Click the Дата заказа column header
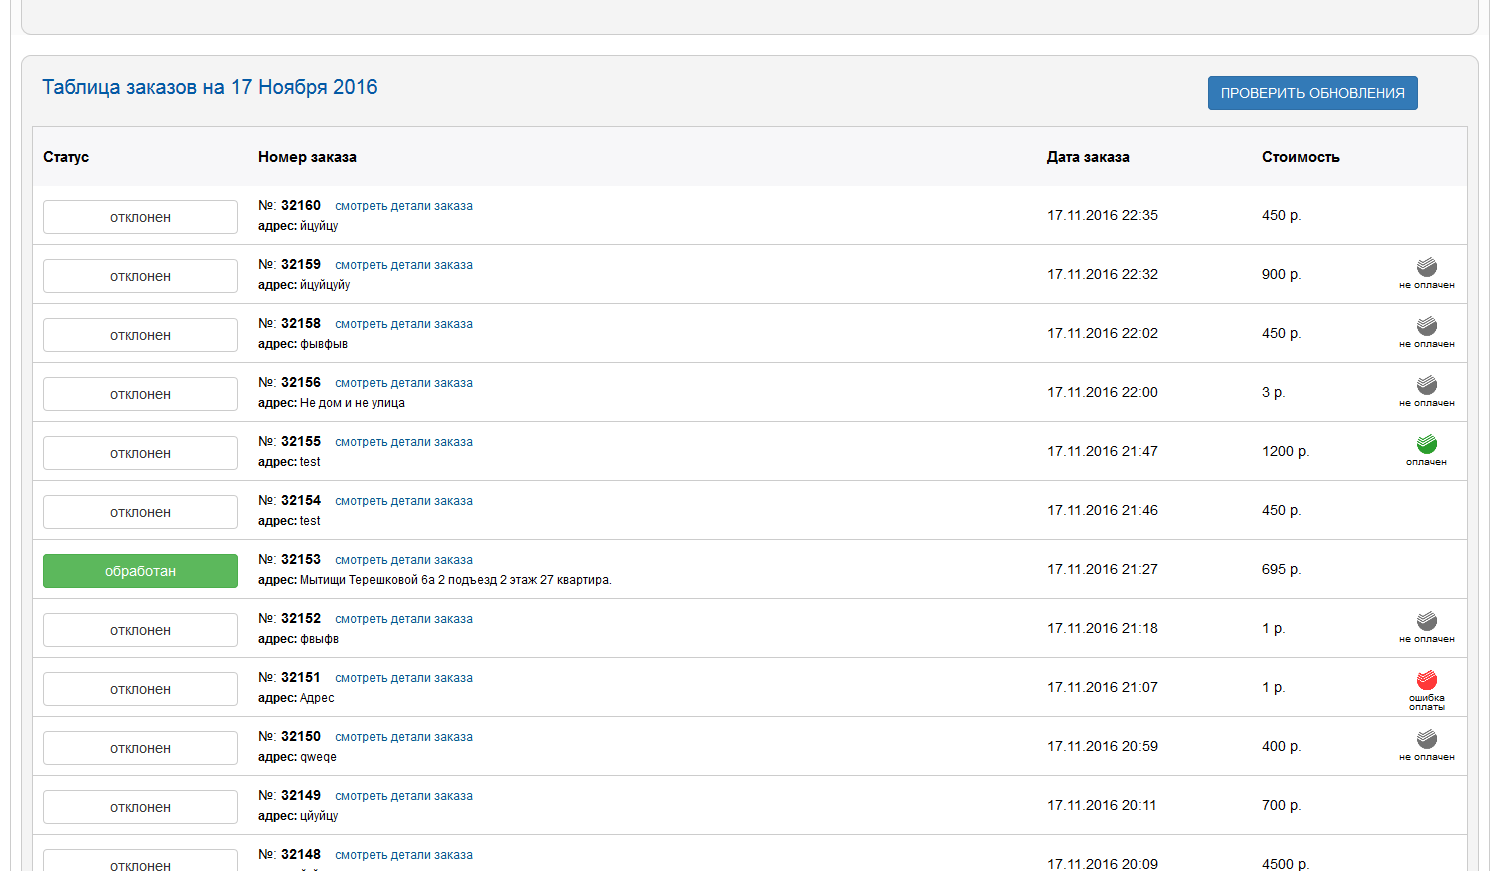The height and width of the screenshot is (871, 1502). [1088, 157]
